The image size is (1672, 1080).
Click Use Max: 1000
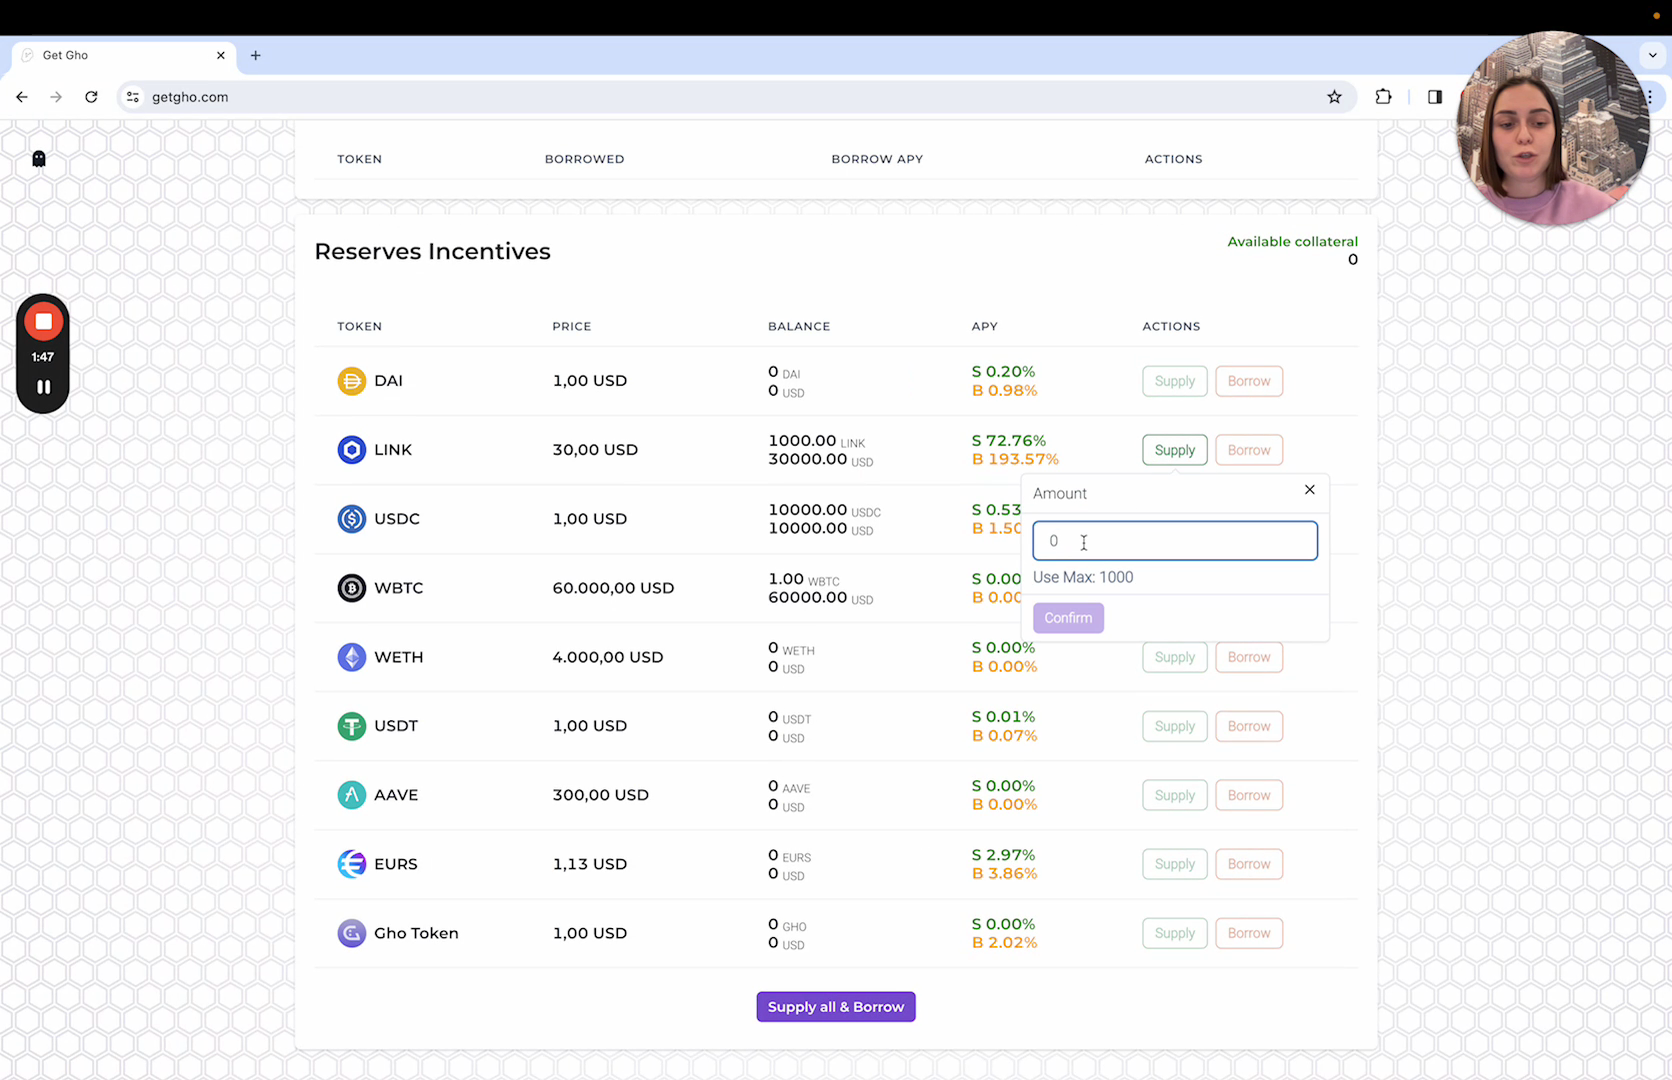(1083, 577)
